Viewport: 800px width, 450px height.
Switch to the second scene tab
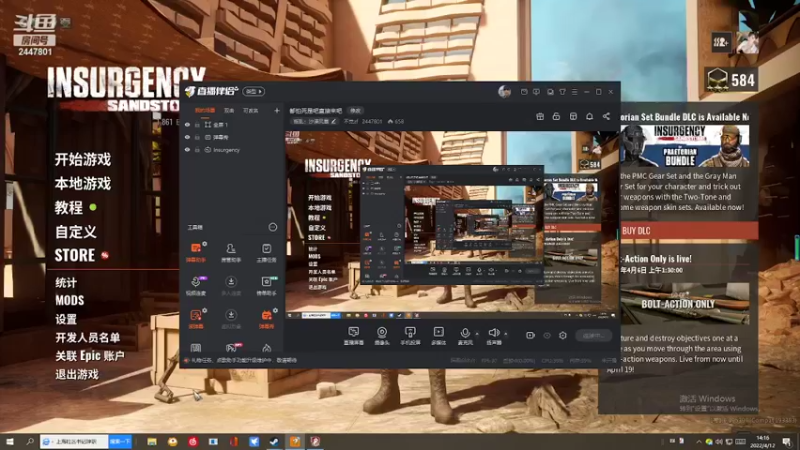click(x=229, y=110)
